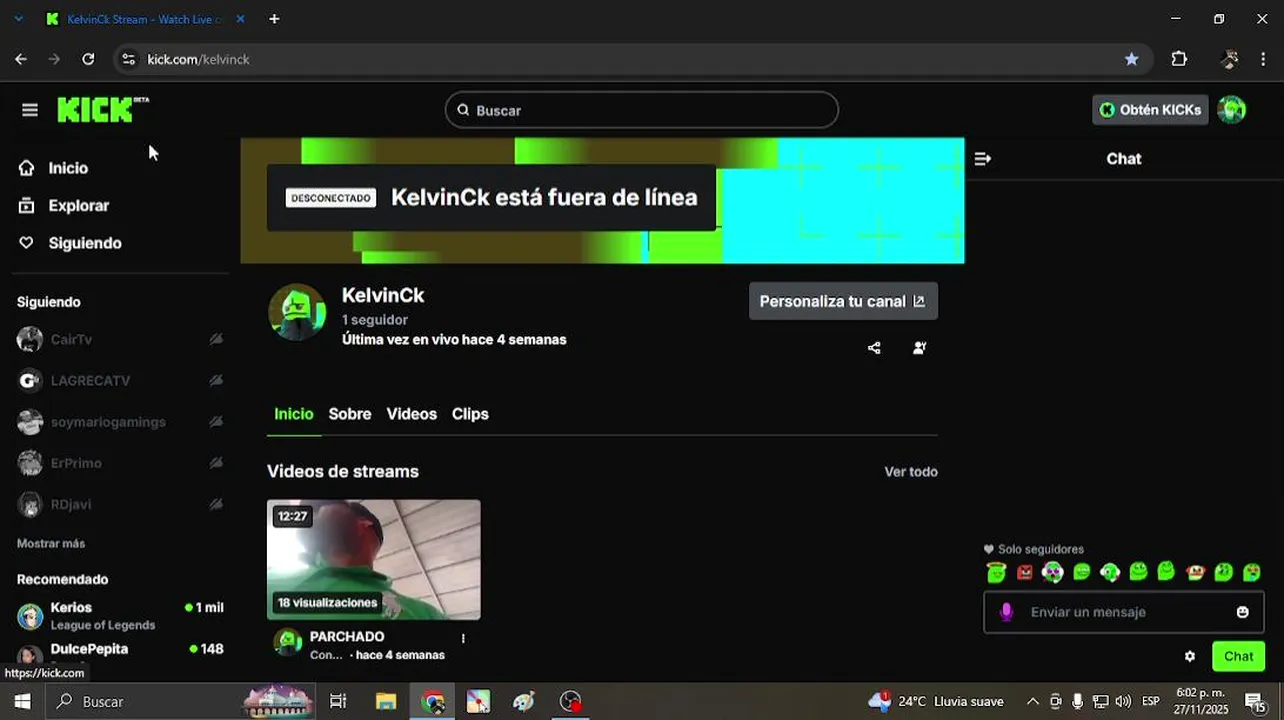This screenshot has height=720, width=1284.
Task: Expand list with Mostrar más
Action: coord(51,543)
